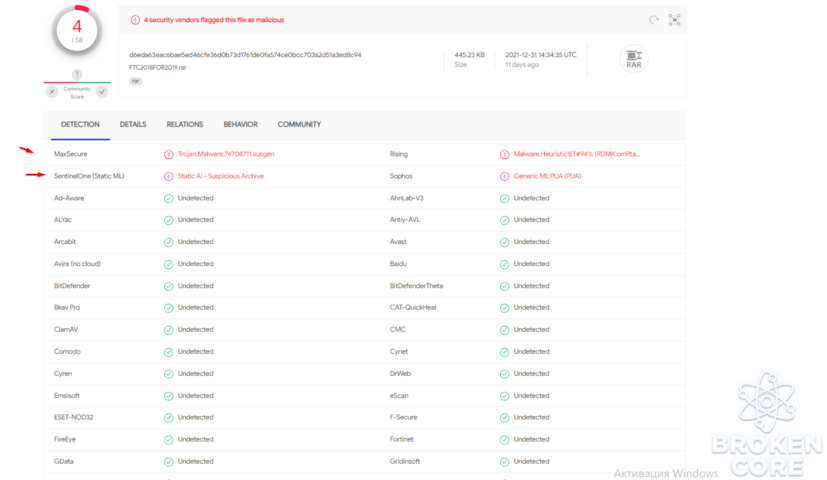Image resolution: width=827 pixels, height=480 pixels.
Task: Click the FireEye vendor name
Action: pyautogui.click(x=65, y=439)
